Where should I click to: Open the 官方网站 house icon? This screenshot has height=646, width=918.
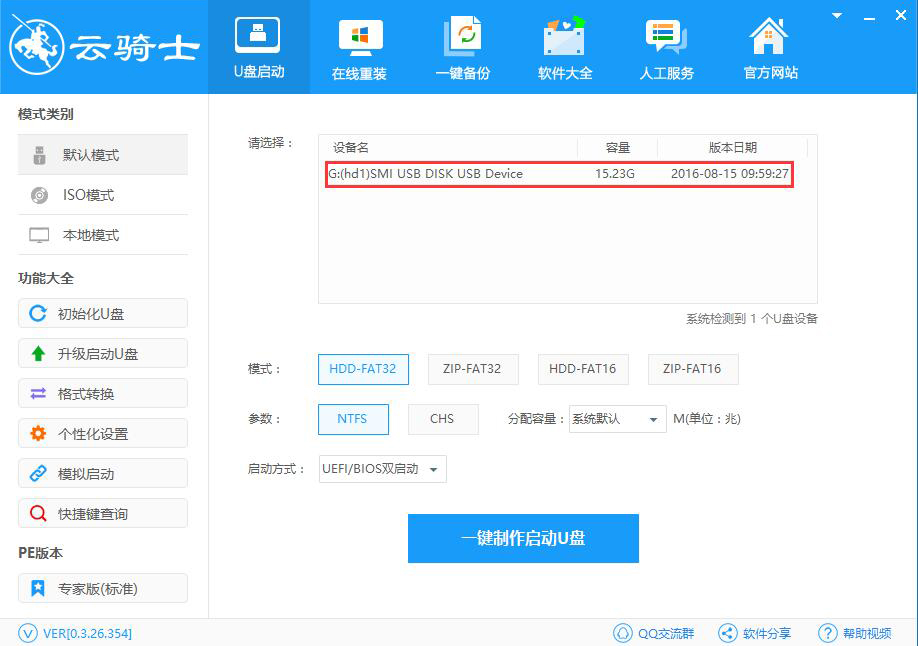[769, 36]
